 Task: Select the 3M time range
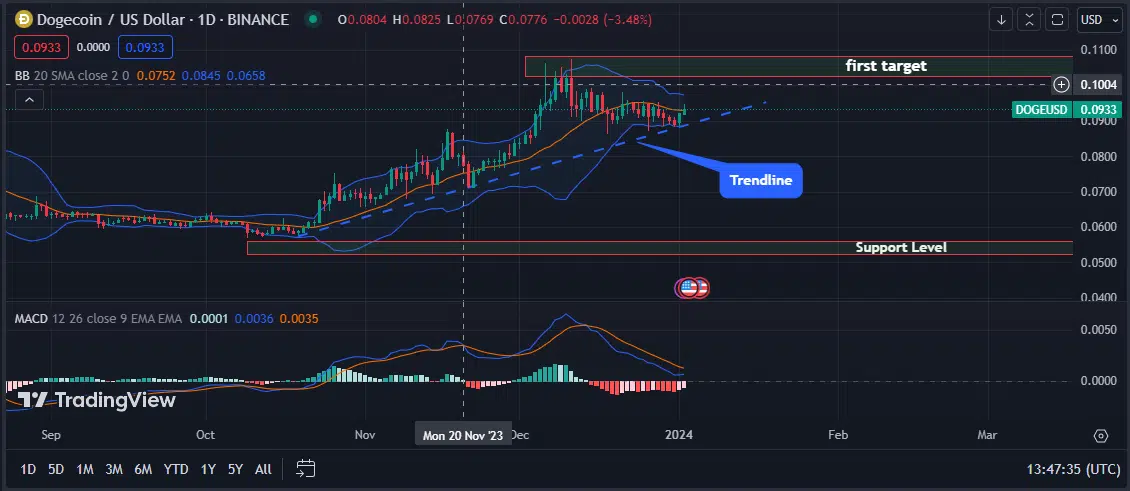click(x=114, y=469)
